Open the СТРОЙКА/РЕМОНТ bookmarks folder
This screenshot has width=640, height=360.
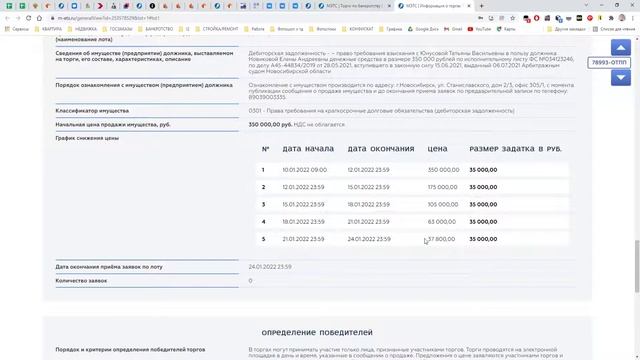coord(217,29)
